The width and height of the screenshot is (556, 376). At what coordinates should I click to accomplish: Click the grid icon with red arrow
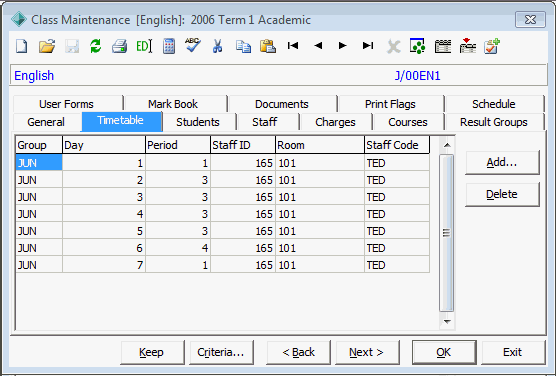pyautogui.click(x=468, y=45)
